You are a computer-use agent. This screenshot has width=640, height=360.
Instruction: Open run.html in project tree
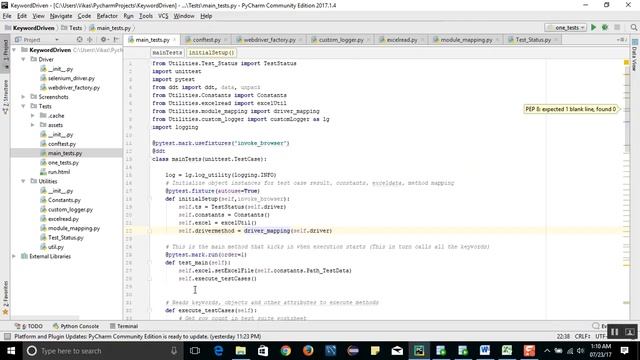59,172
